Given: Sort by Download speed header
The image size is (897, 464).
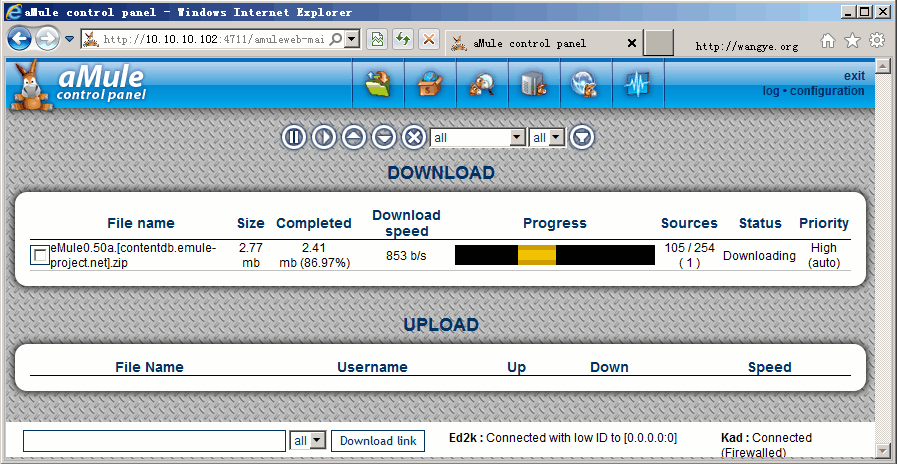Looking at the screenshot, I should (x=406, y=223).
